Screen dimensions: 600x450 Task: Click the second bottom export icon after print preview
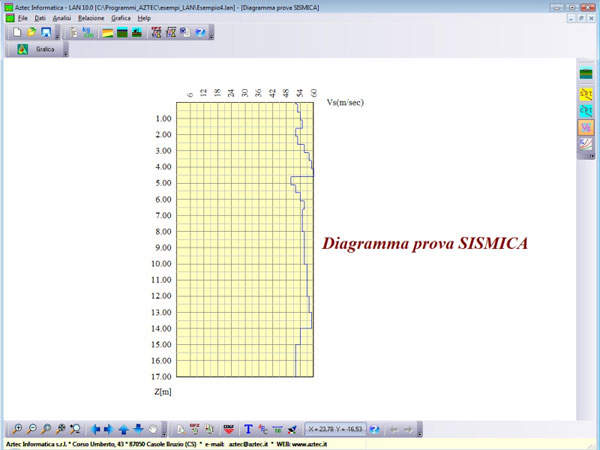[195, 429]
